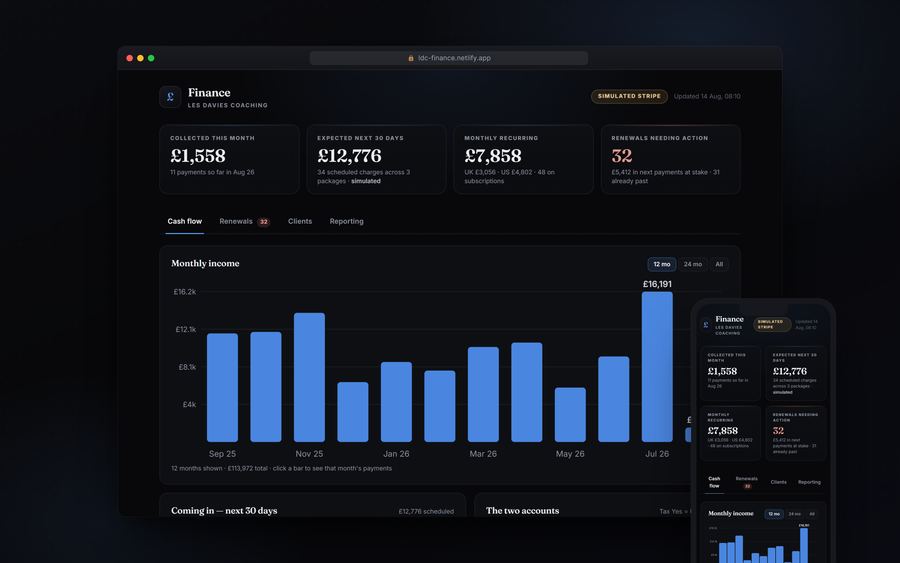
Task: Click the Simulated Stripe badge on phone mockup
Action: pos(772,324)
